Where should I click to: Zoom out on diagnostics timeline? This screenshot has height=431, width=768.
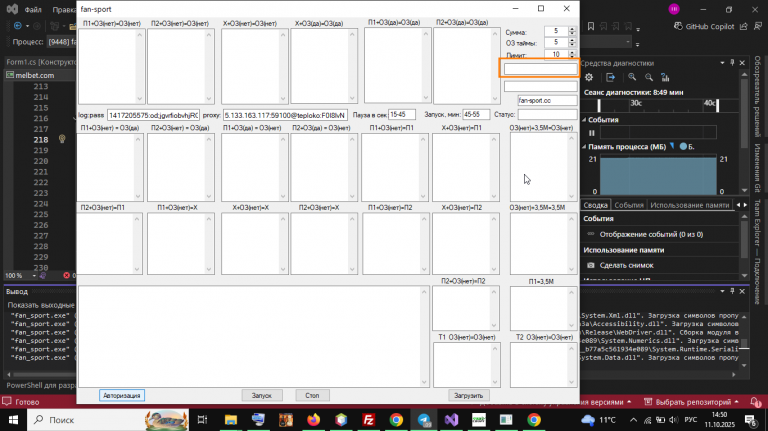[x=649, y=77]
